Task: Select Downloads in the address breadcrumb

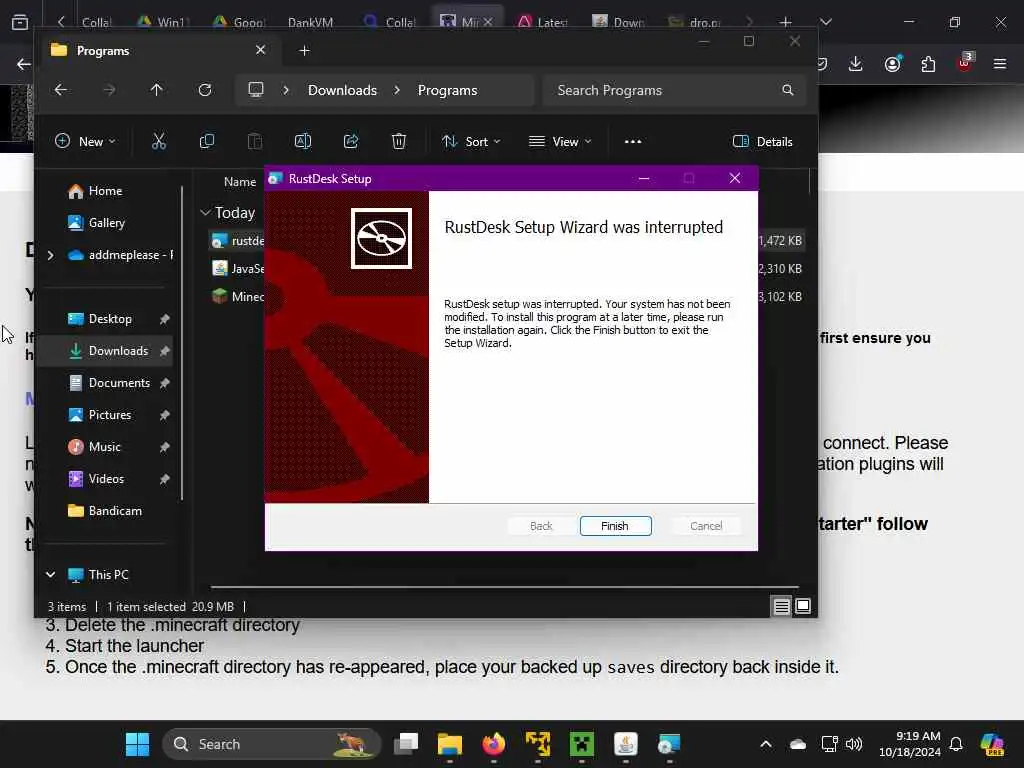Action: [342, 90]
